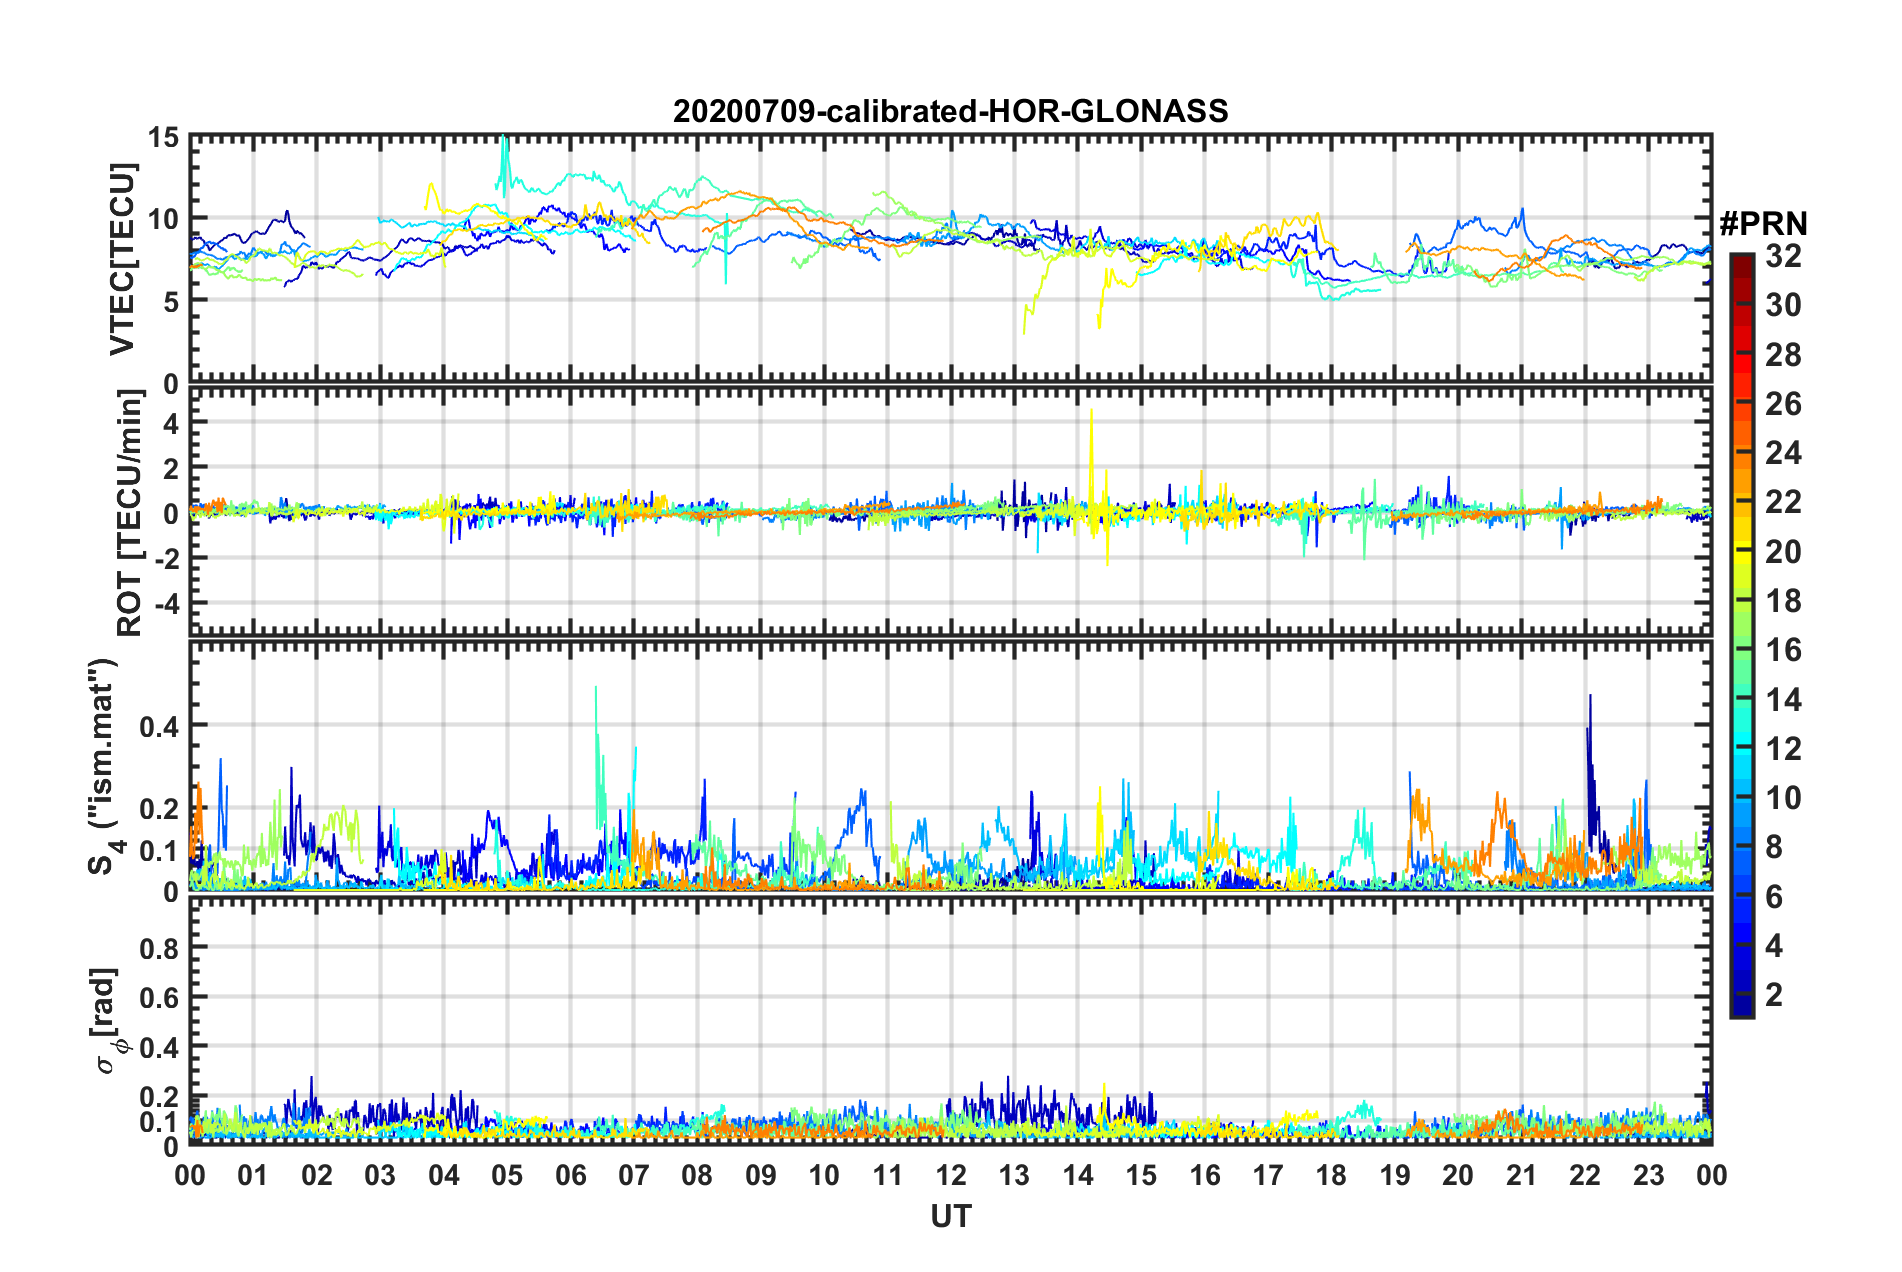Select colorbar tick label 6
1902x1272 pixels.
[1774, 897]
